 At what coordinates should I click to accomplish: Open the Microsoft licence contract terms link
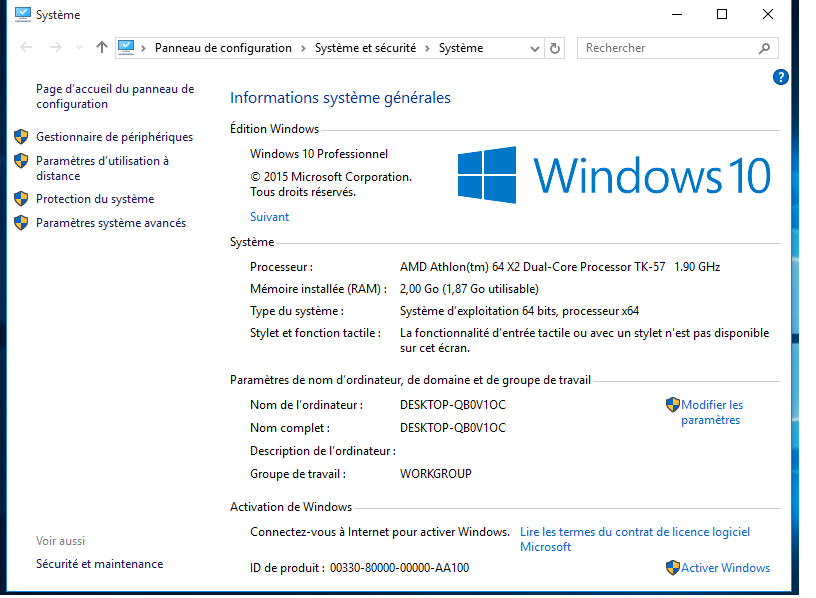coord(635,539)
